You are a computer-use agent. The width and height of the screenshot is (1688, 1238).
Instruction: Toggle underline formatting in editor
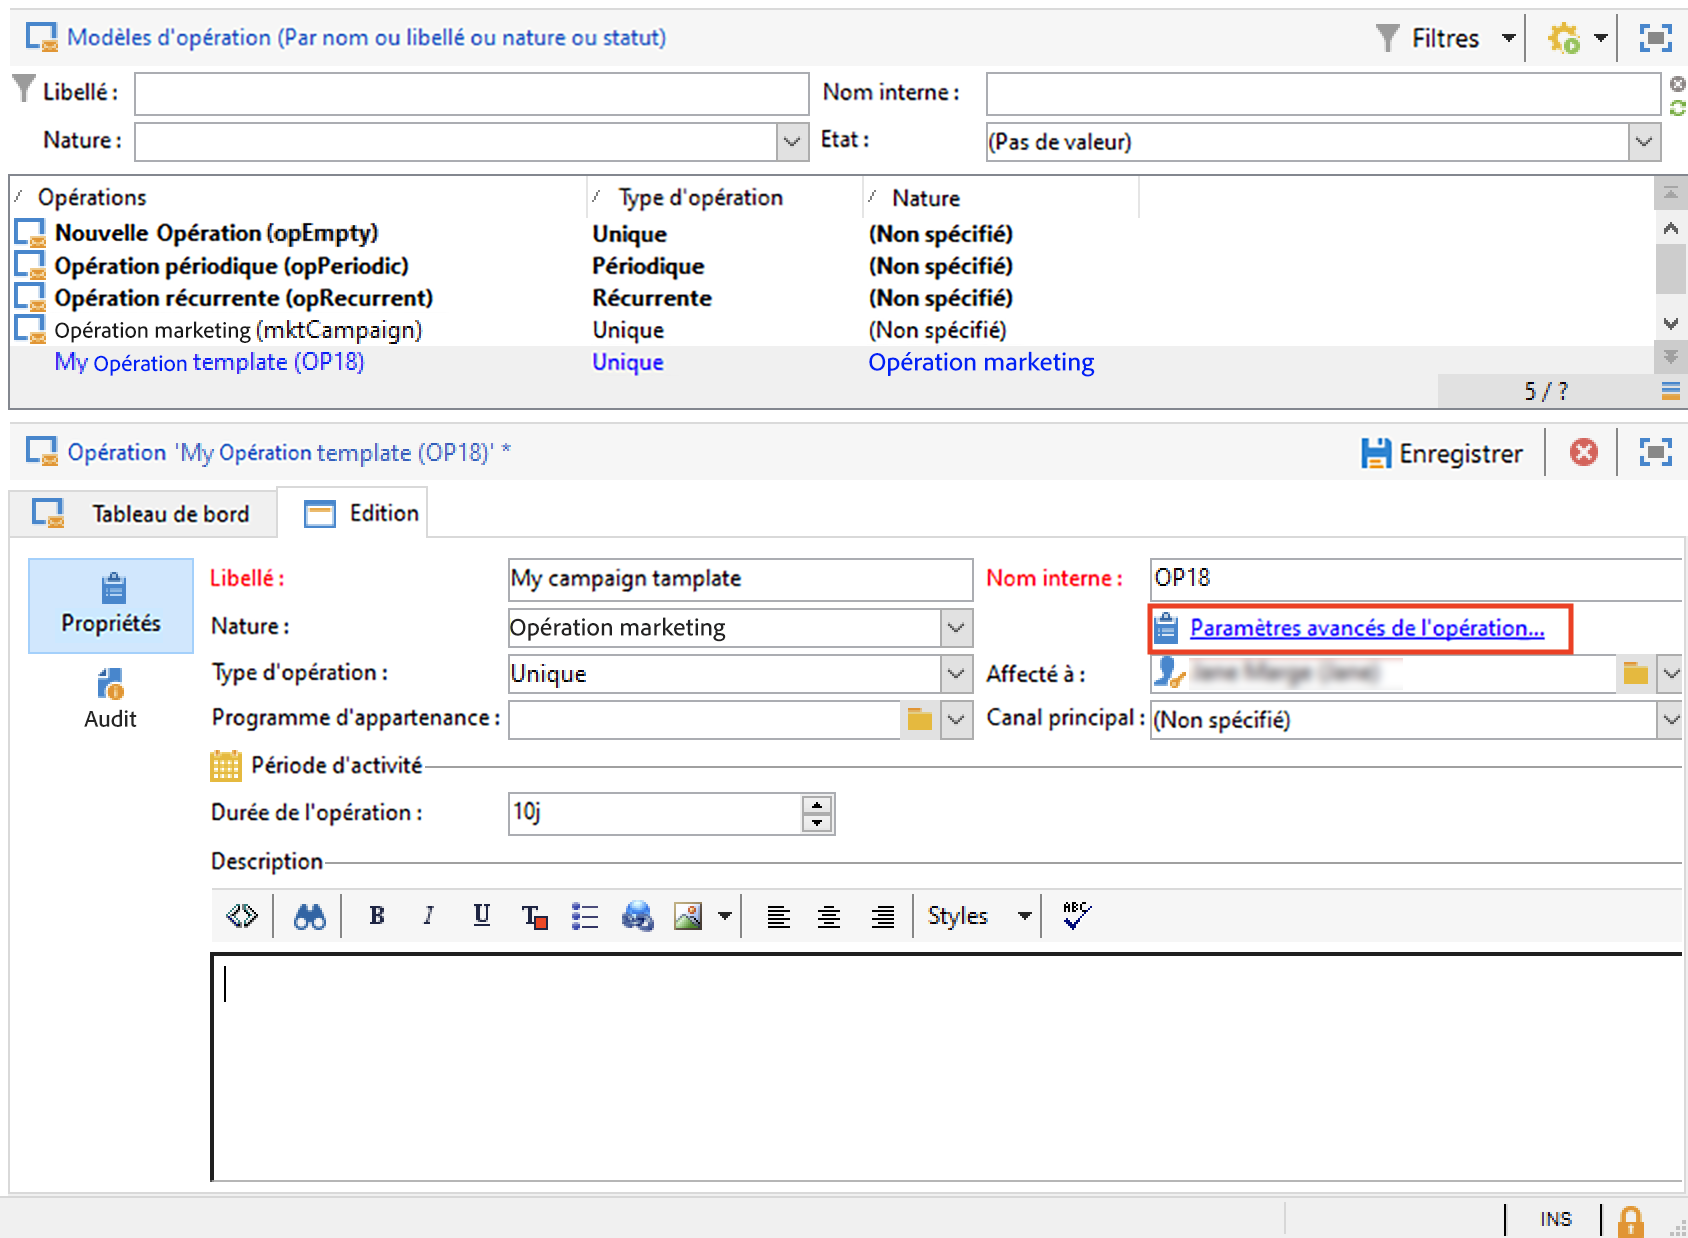coord(481,916)
